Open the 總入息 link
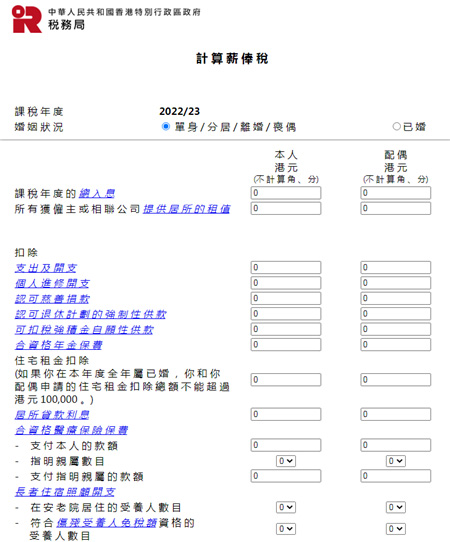The image size is (450, 542). coord(97,193)
